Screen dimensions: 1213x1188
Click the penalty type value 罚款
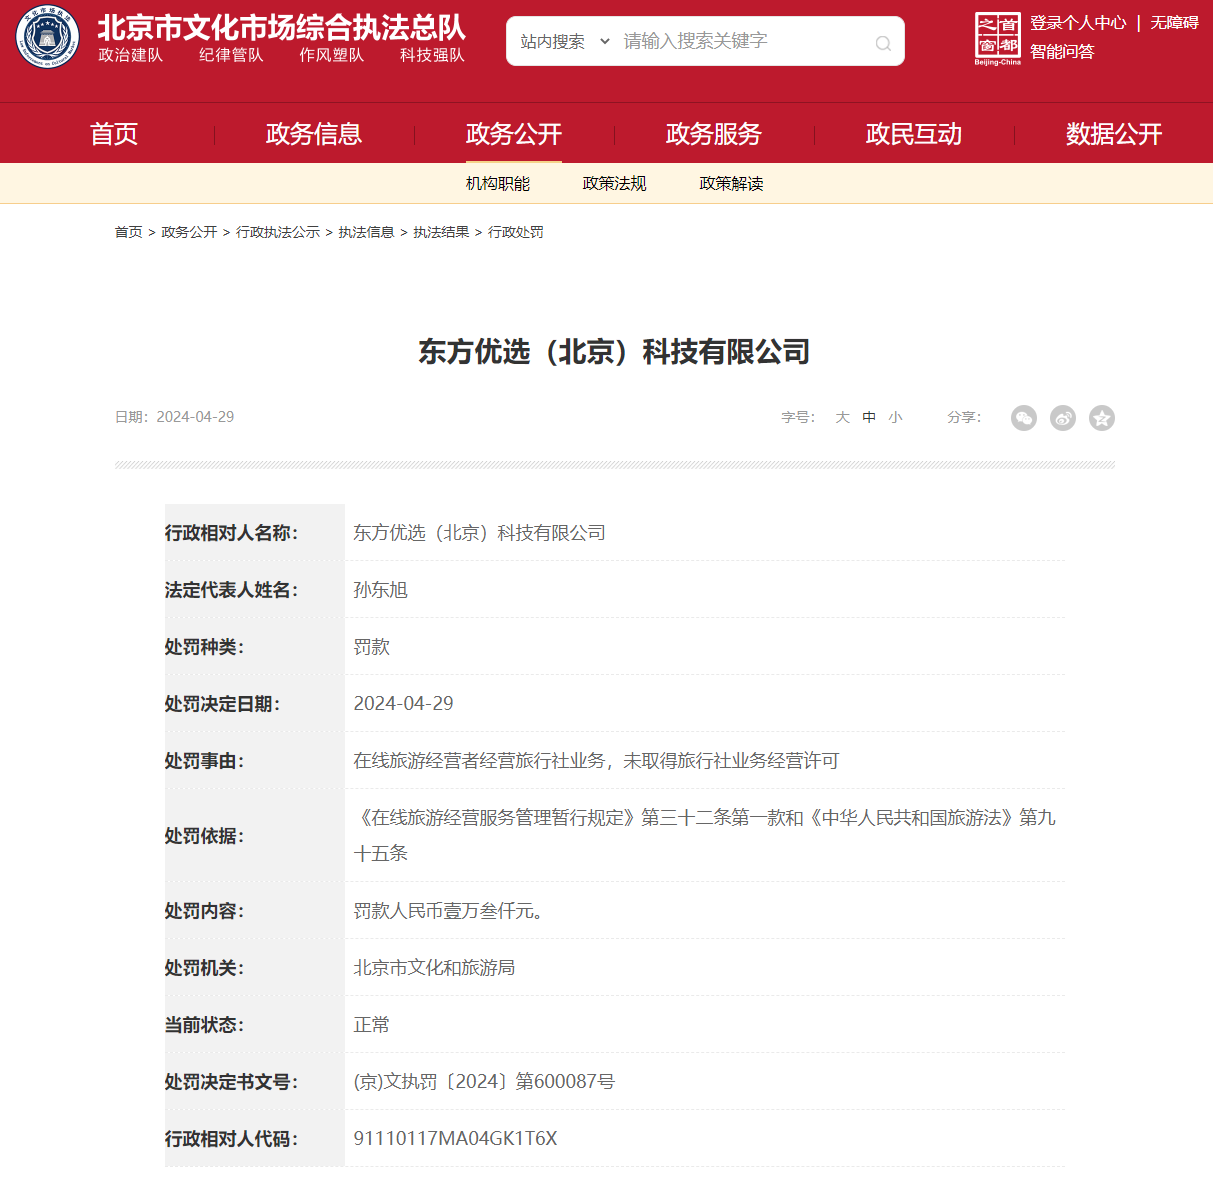(x=372, y=647)
